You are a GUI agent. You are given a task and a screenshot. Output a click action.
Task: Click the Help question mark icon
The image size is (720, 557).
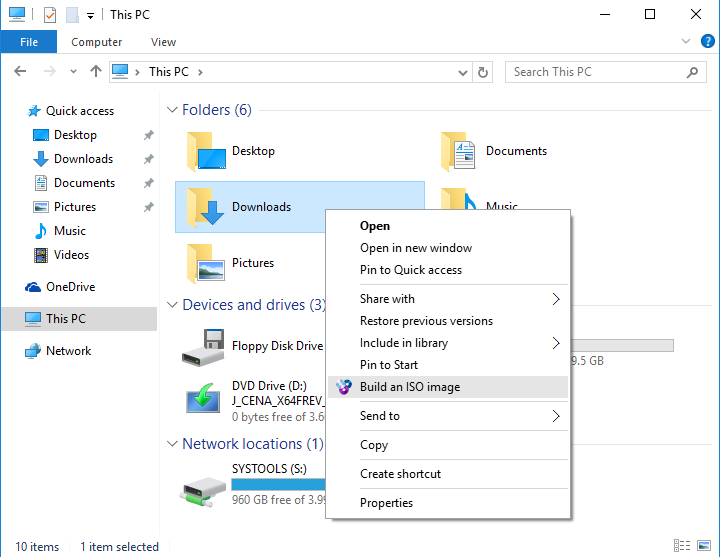coord(708,42)
